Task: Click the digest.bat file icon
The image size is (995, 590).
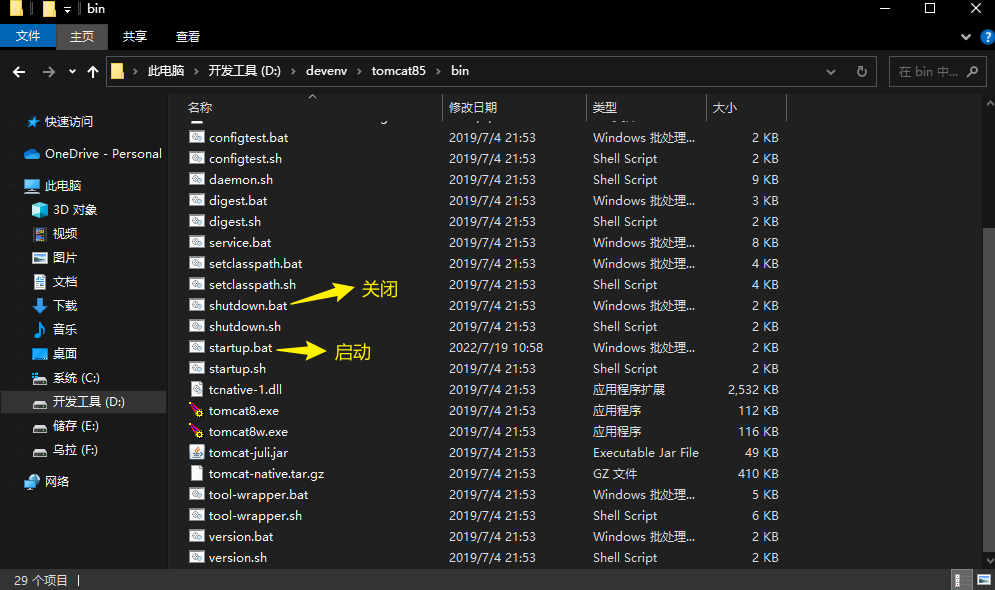Action: coord(197,200)
